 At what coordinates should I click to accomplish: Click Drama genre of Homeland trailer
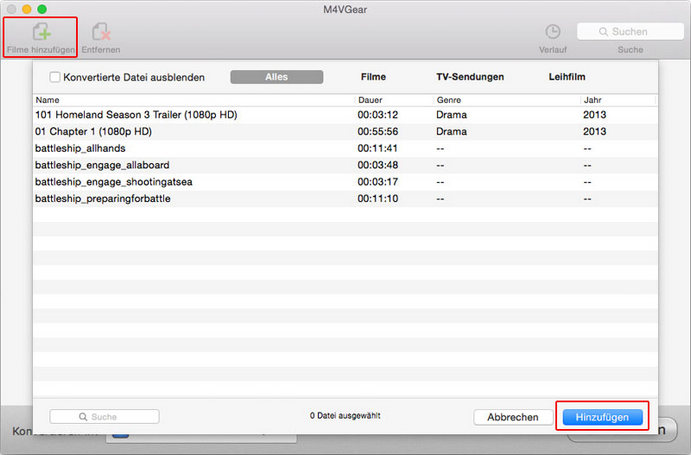click(451, 115)
